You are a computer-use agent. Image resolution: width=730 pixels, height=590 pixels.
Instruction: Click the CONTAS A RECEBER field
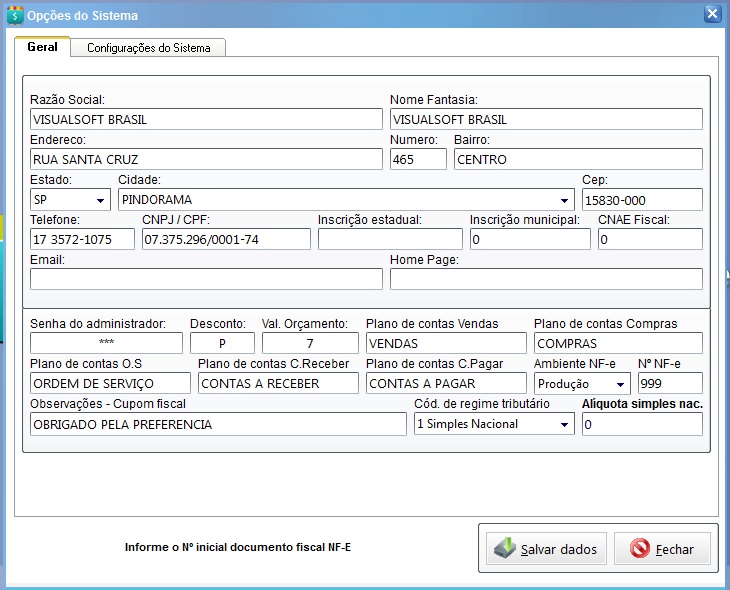pyautogui.click(x=278, y=383)
